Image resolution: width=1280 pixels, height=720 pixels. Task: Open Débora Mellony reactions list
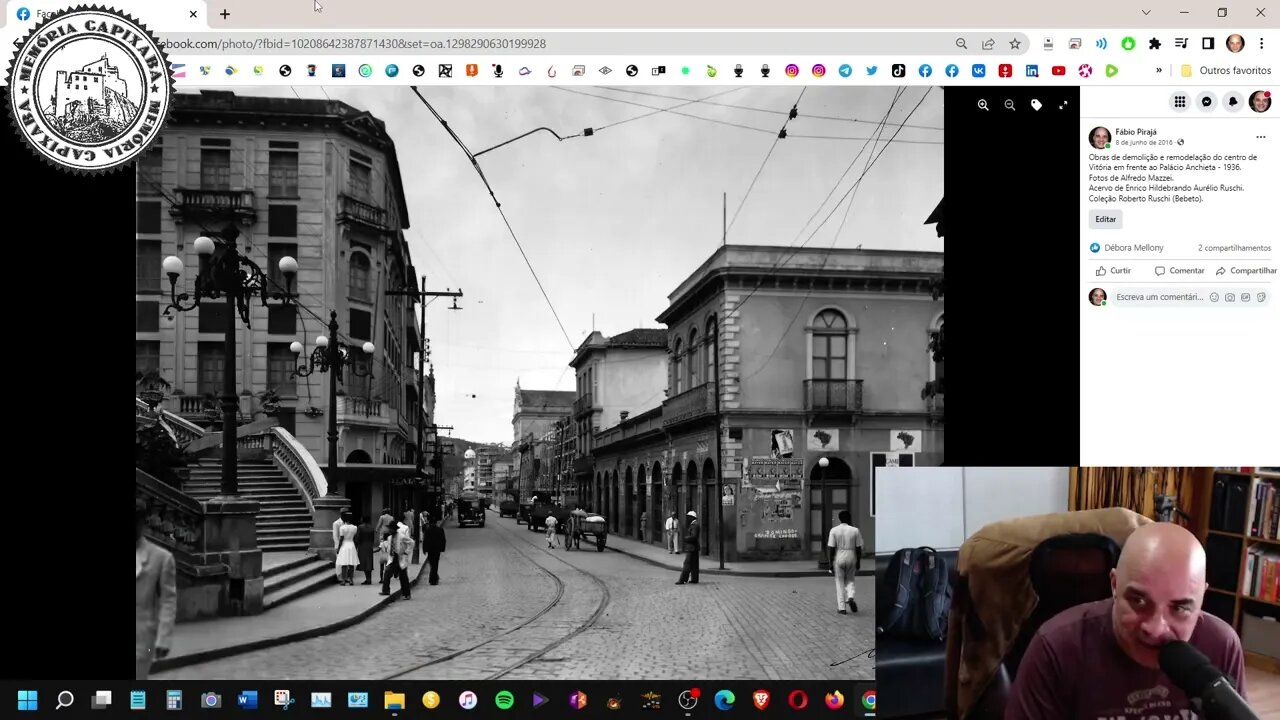point(1133,248)
